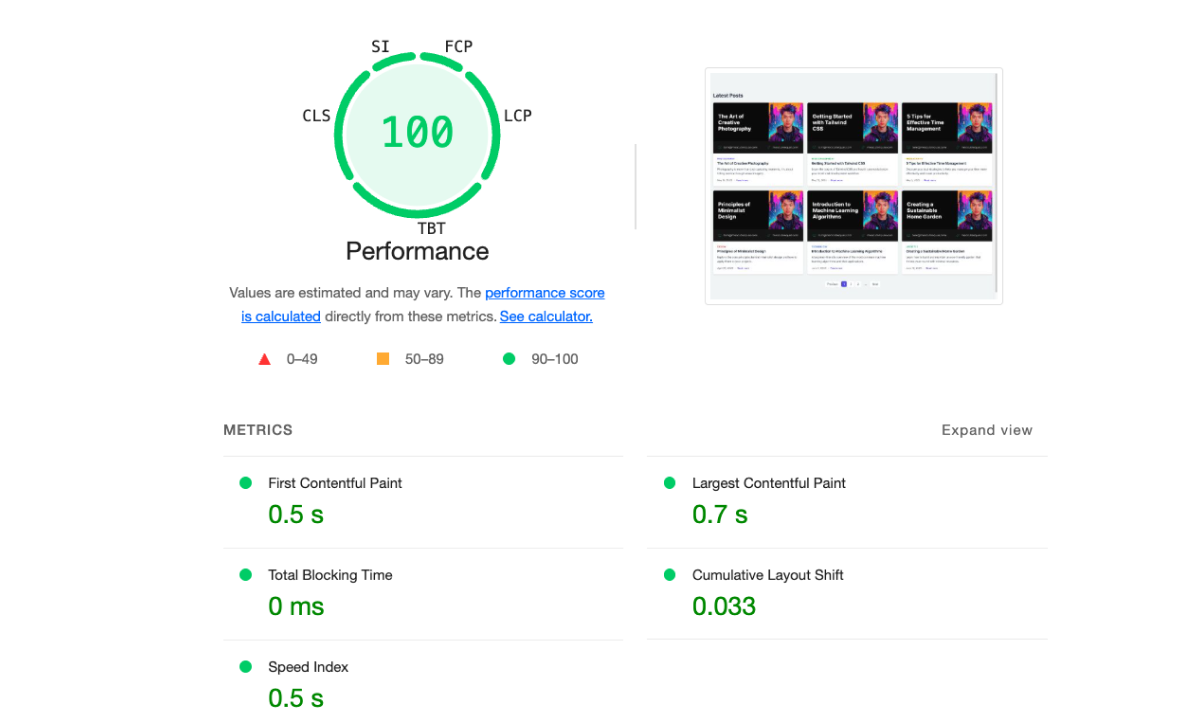Click the 100 performance score gauge
The height and width of the screenshot is (726, 1200).
(x=417, y=133)
